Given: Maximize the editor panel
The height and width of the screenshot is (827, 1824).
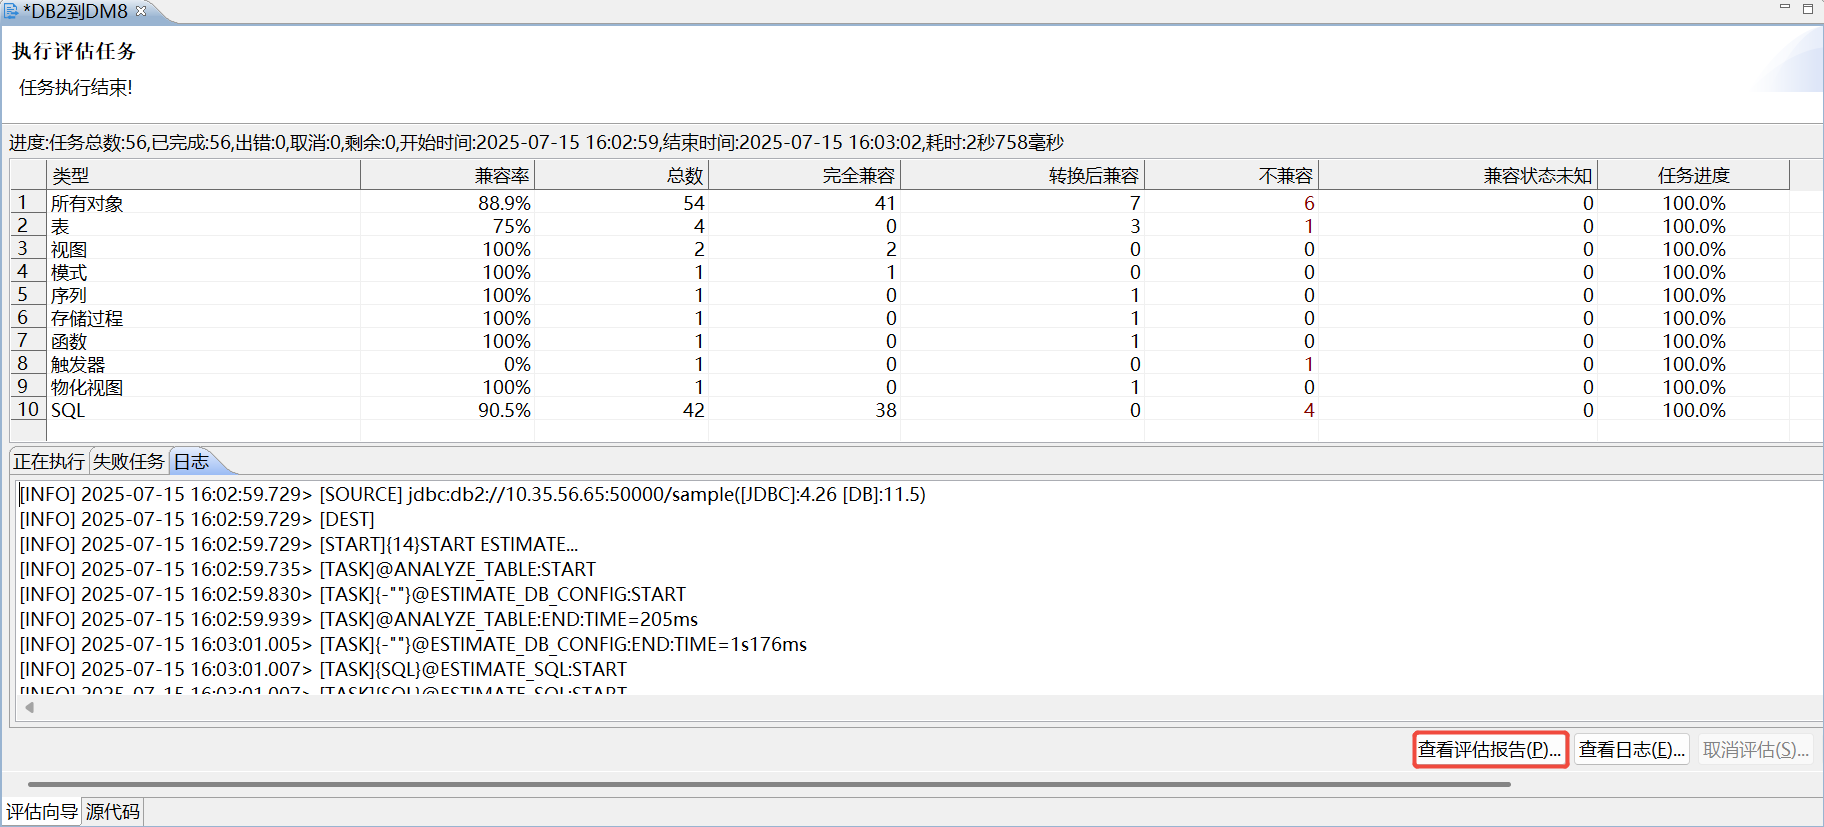Looking at the screenshot, I should (x=1808, y=8).
